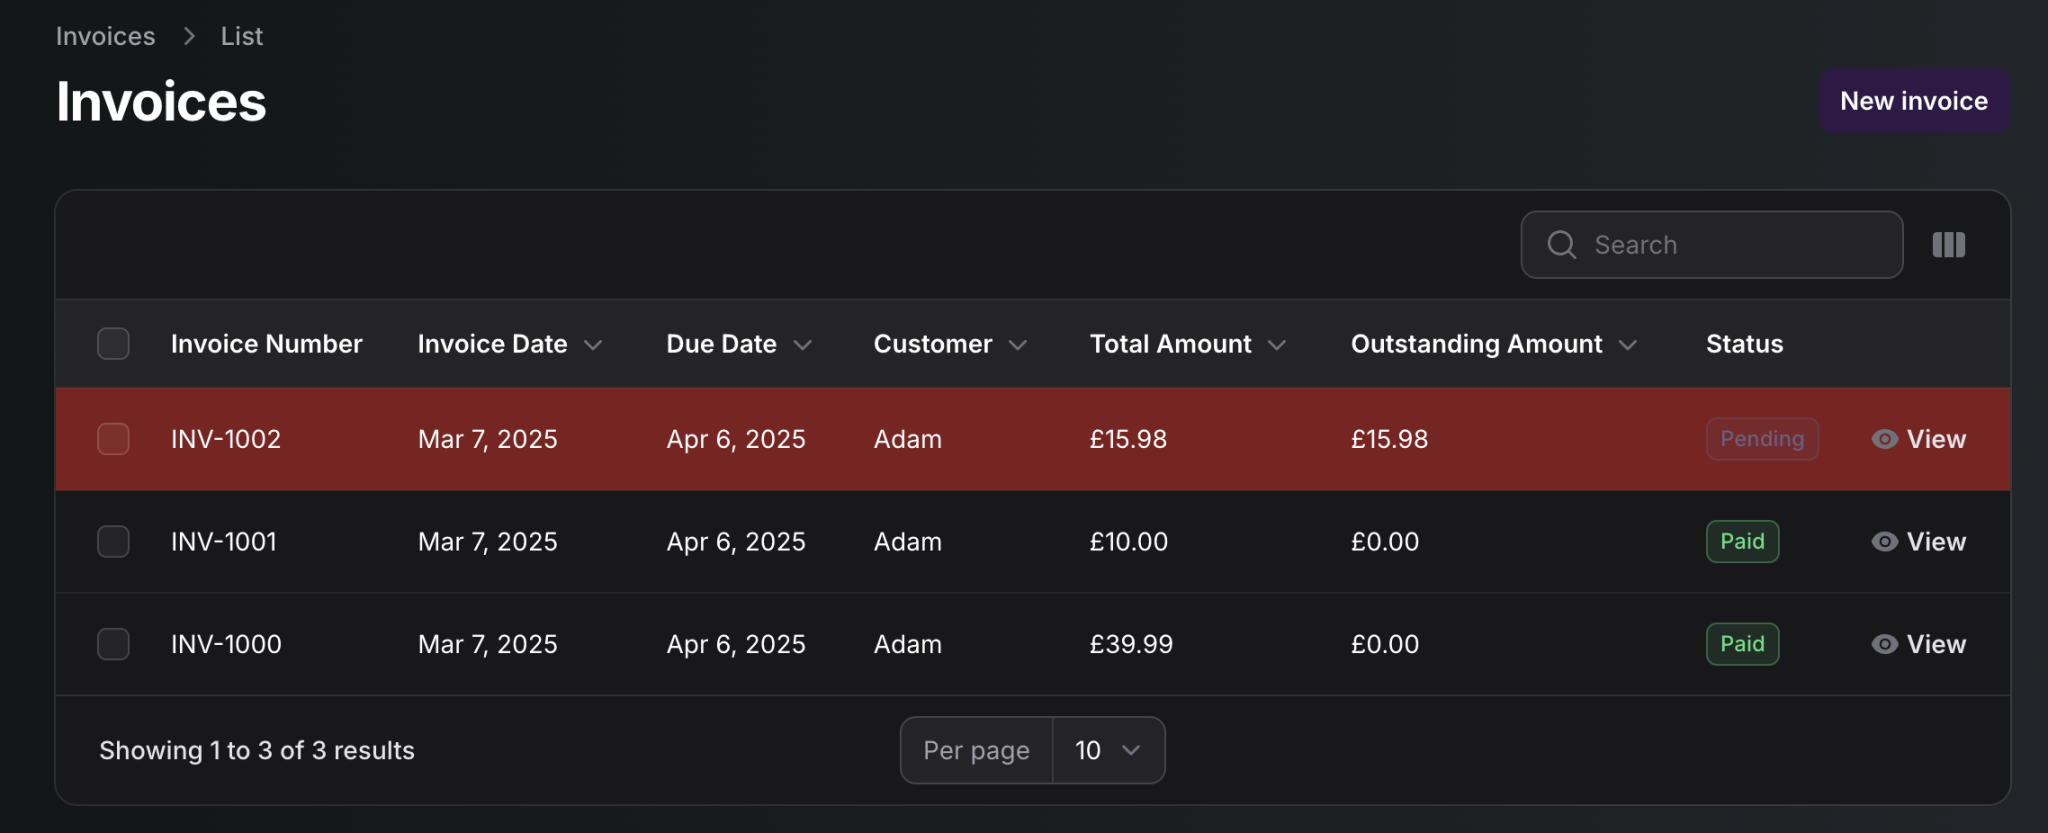Select the checkbox for invoice INV-1002
The width and height of the screenshot is (2048, 833).
point(113,439)
